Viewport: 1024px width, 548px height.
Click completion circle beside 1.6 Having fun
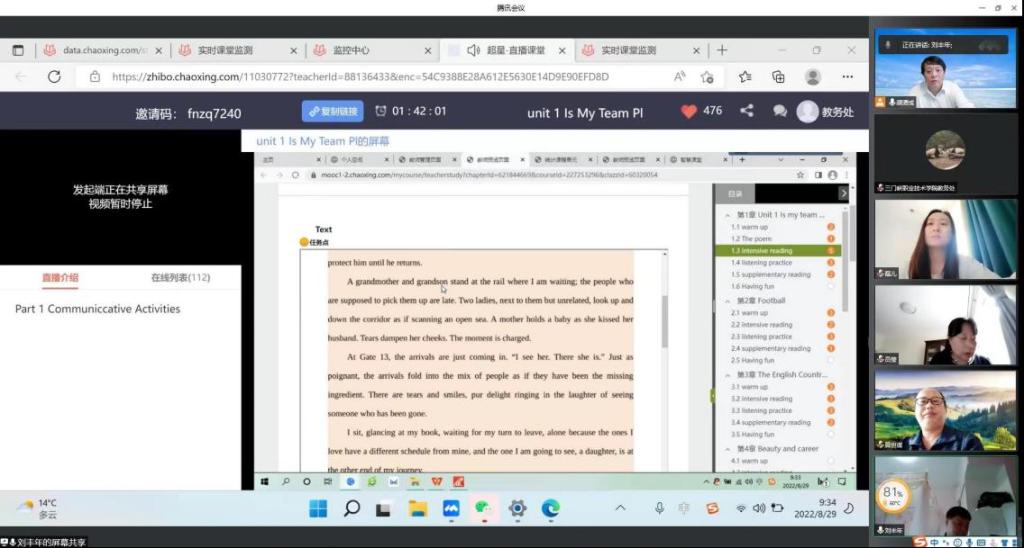pos(831,286)
